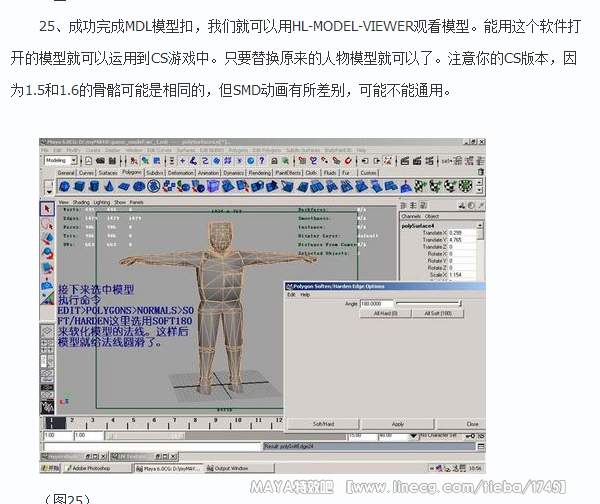
Task: Create a polygon cube from the shelf
Action: (x=80, y=186)
